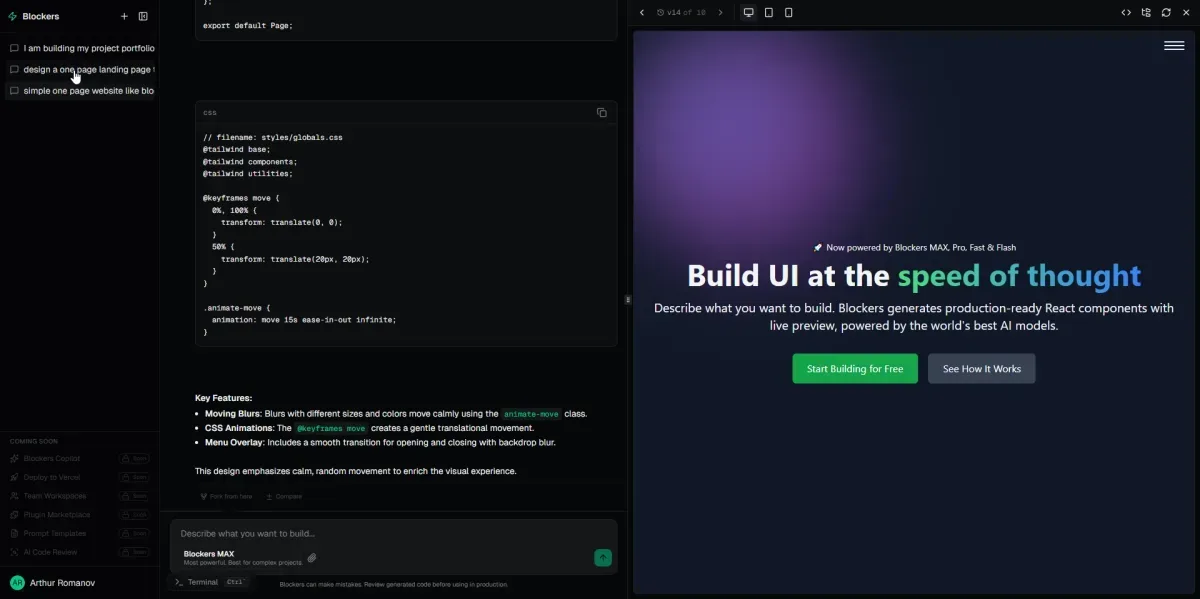Open the code view icon in preview toolbar
The height and width of the screenshot is (599, 1200).
[1126, 13]
